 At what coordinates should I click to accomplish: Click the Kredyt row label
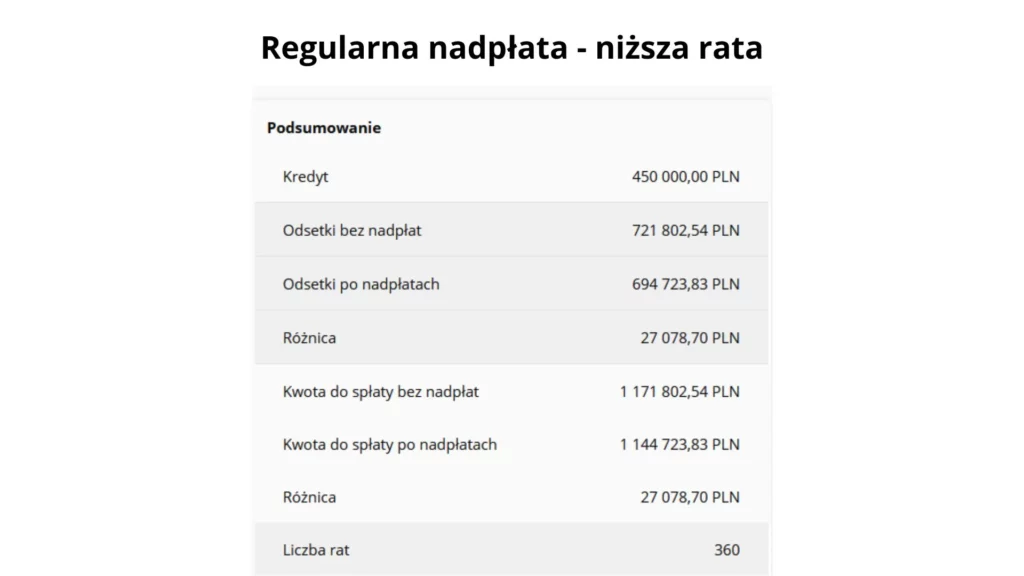click(306, 177)
